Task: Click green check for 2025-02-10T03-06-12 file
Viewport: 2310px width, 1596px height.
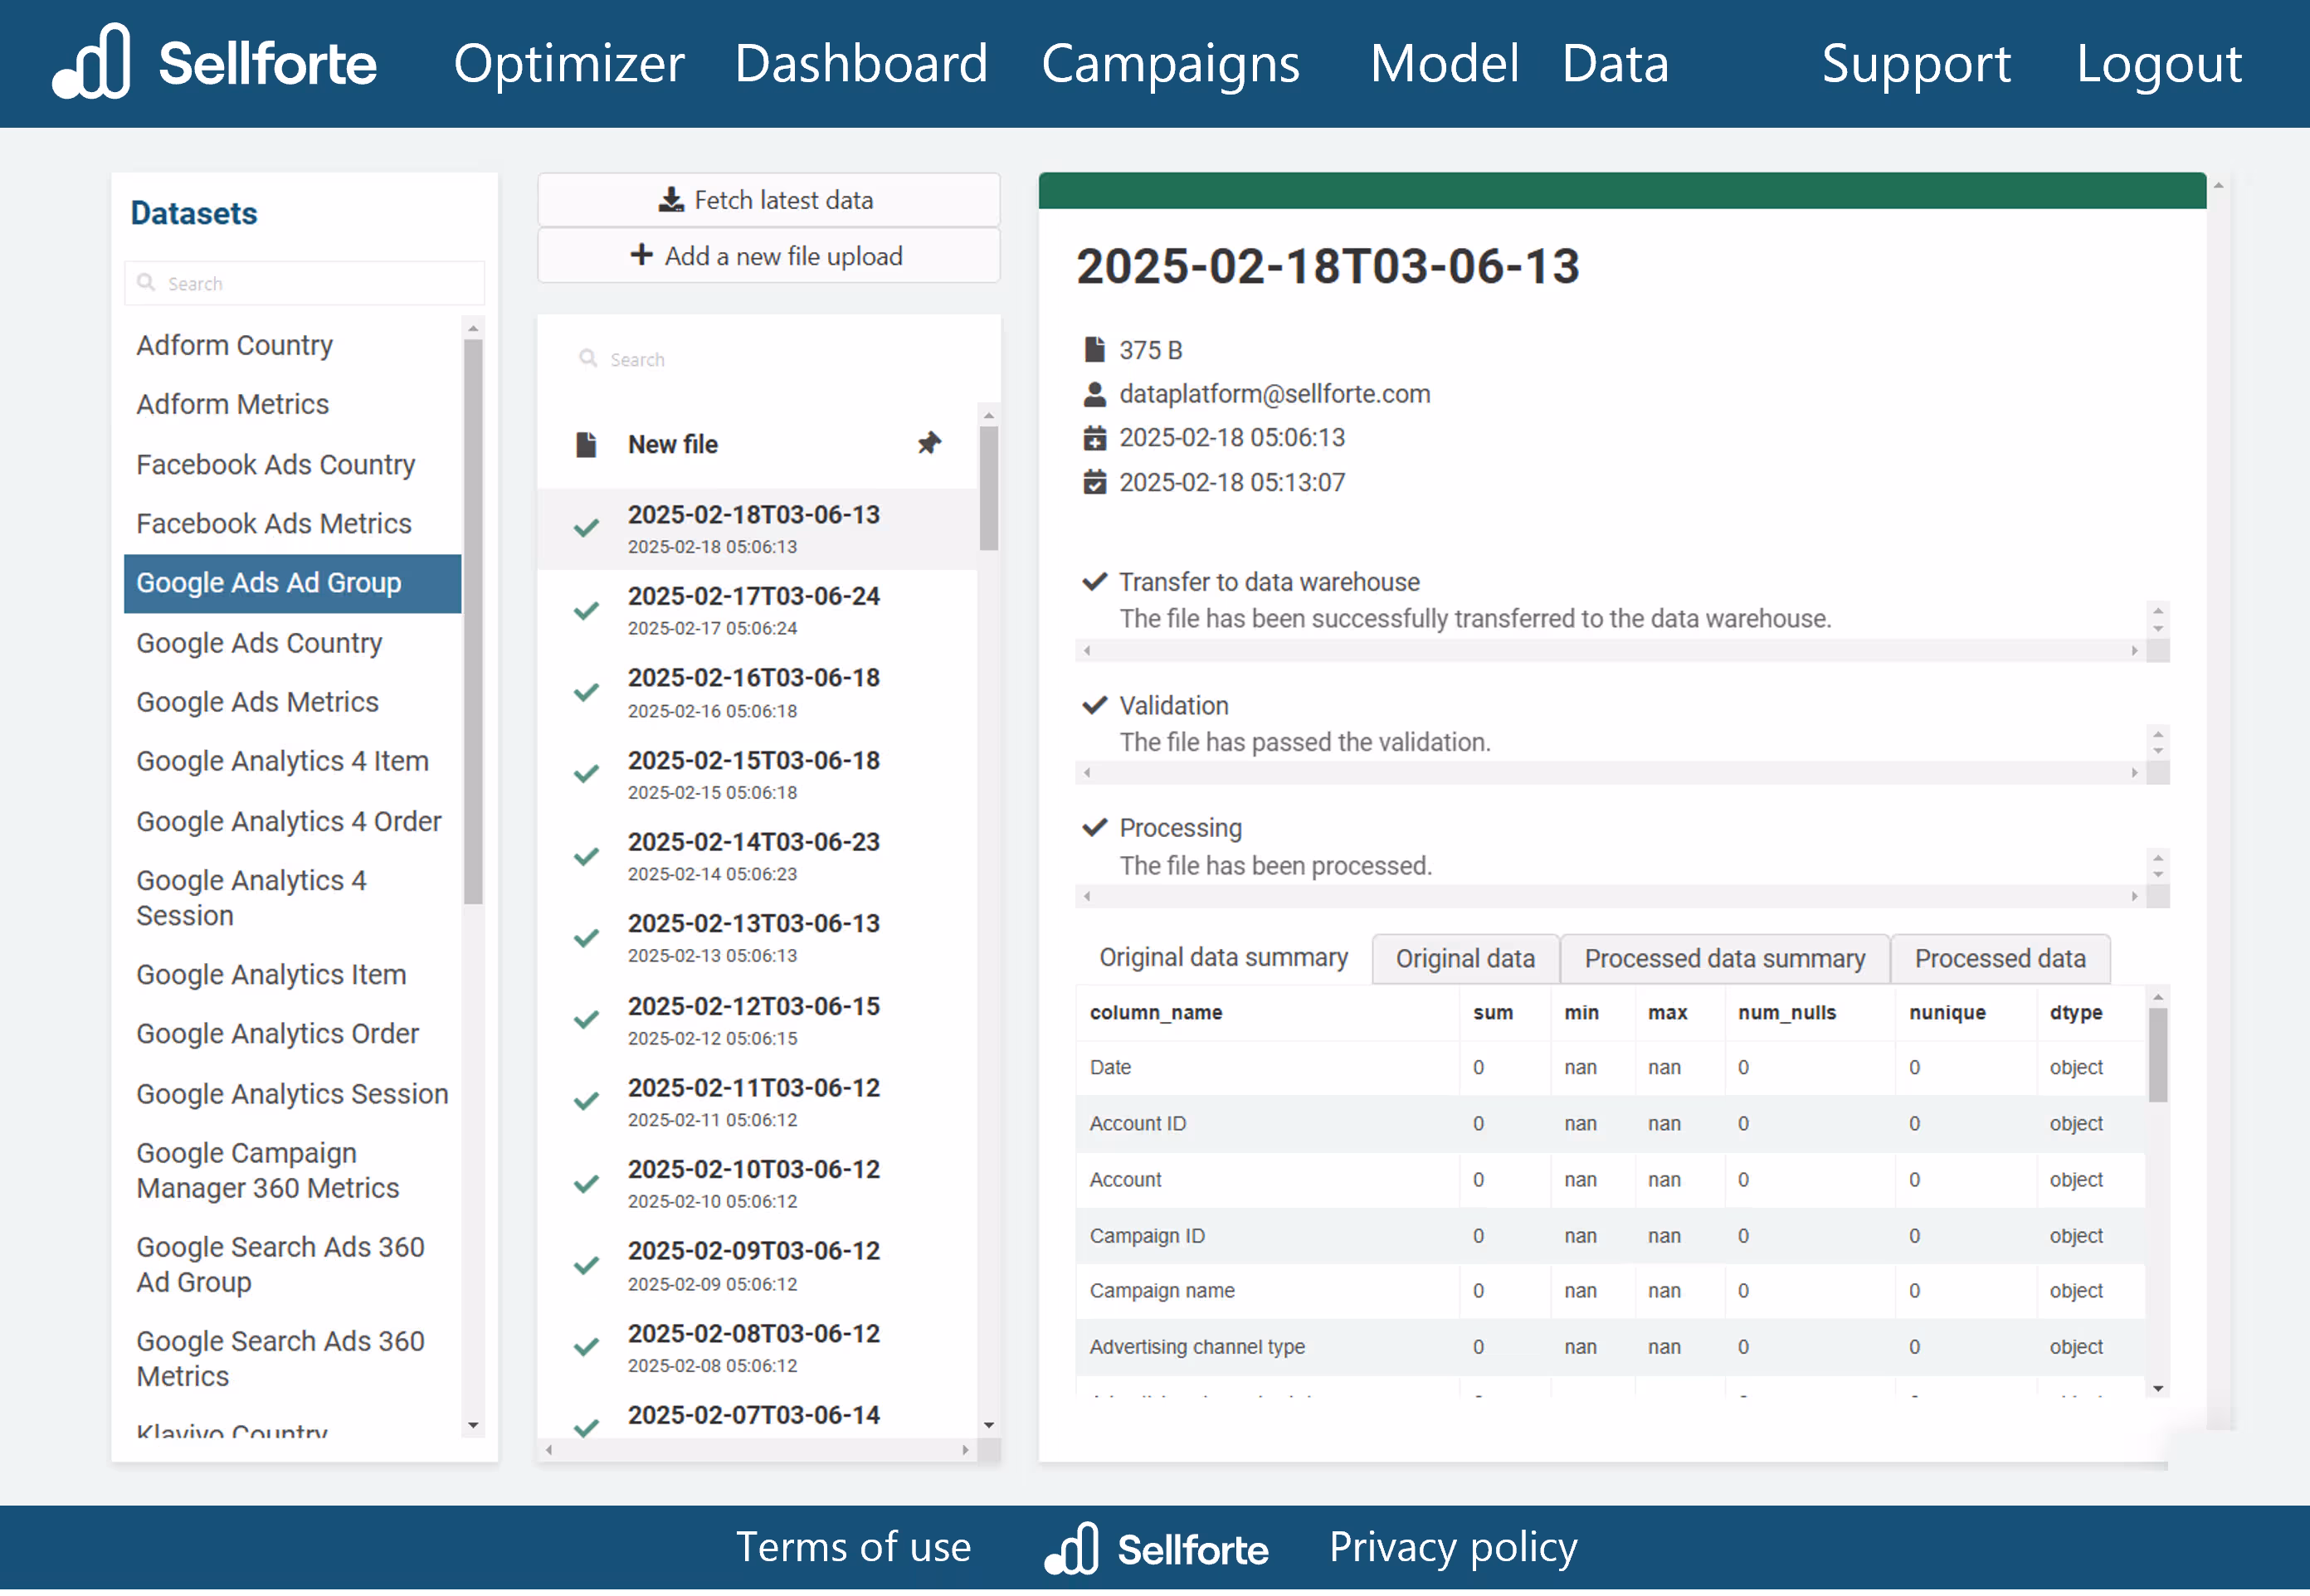Action: 587,1184
